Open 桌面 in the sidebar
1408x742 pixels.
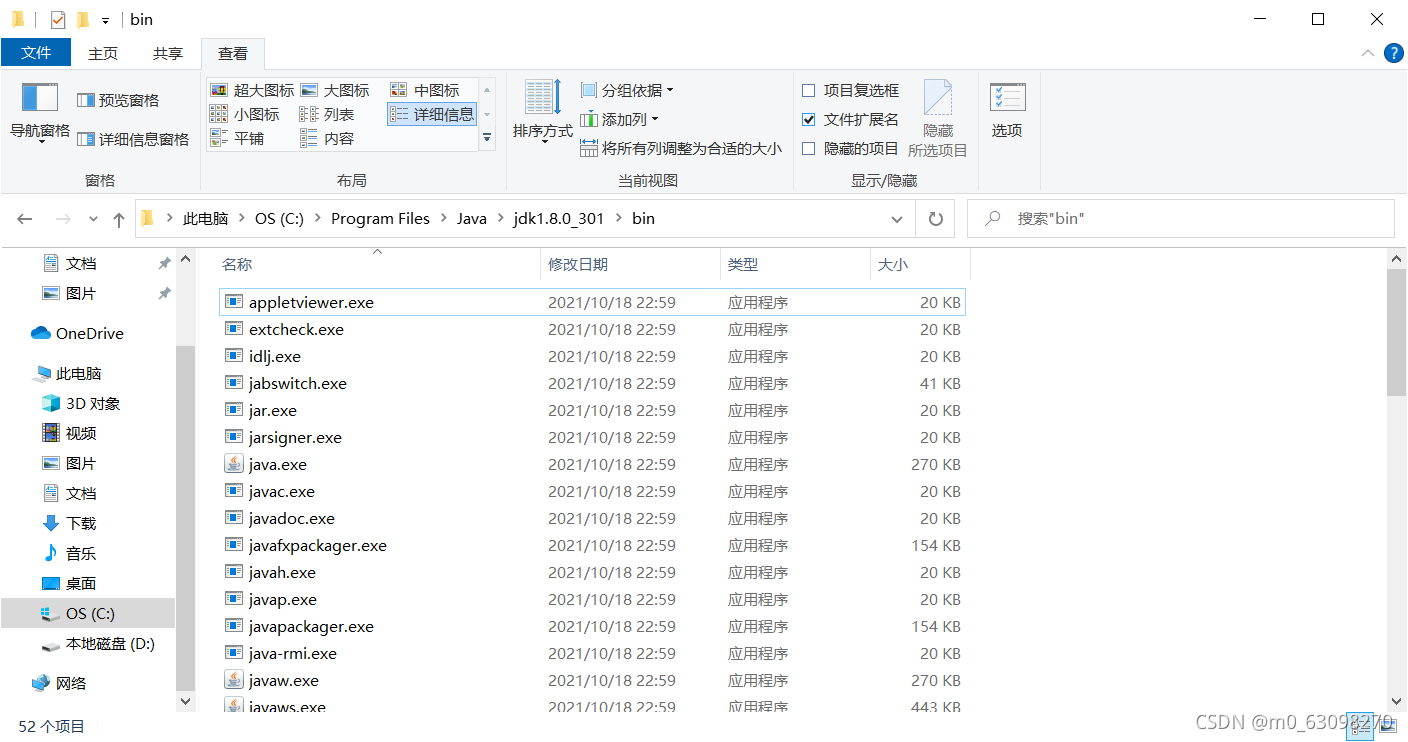(69, 583)
